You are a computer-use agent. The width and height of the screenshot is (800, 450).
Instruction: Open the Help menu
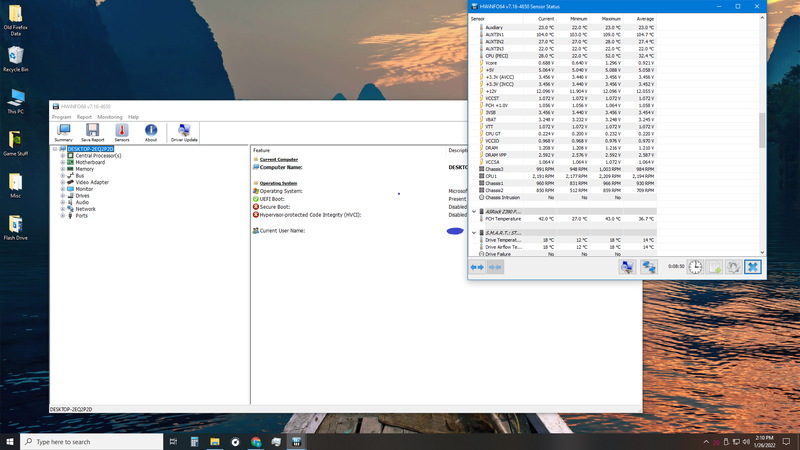[x=133, y=117]
